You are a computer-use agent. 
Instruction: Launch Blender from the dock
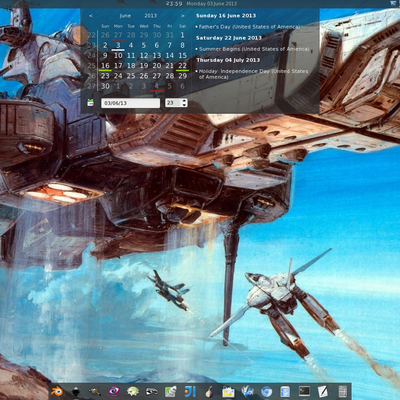click(x=57, y=391)
